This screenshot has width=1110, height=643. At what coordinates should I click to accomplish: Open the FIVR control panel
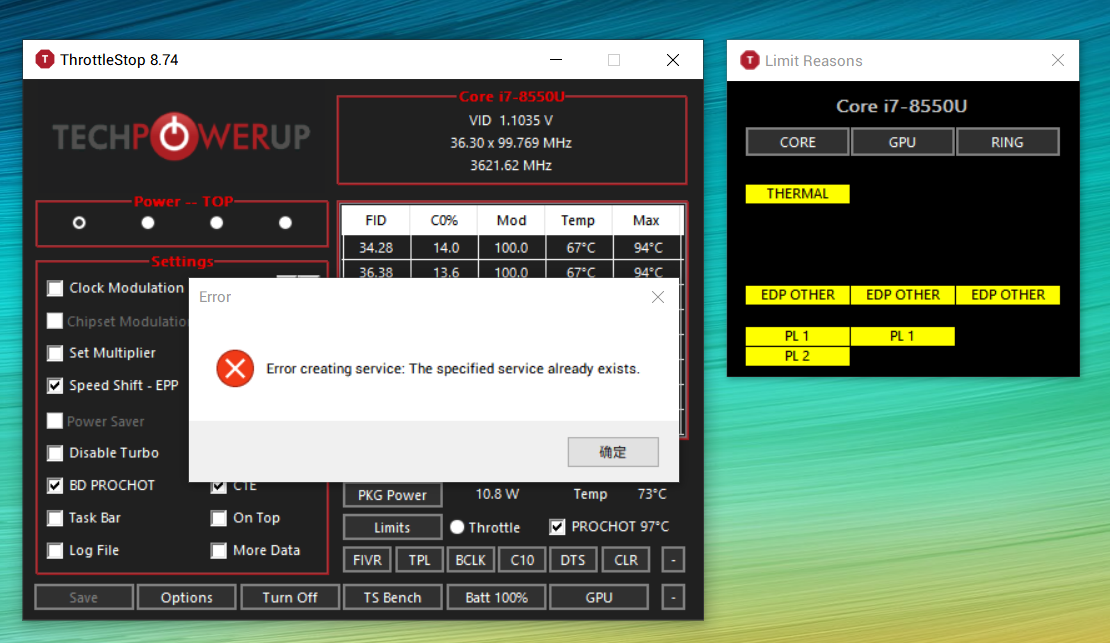(366, 559)
